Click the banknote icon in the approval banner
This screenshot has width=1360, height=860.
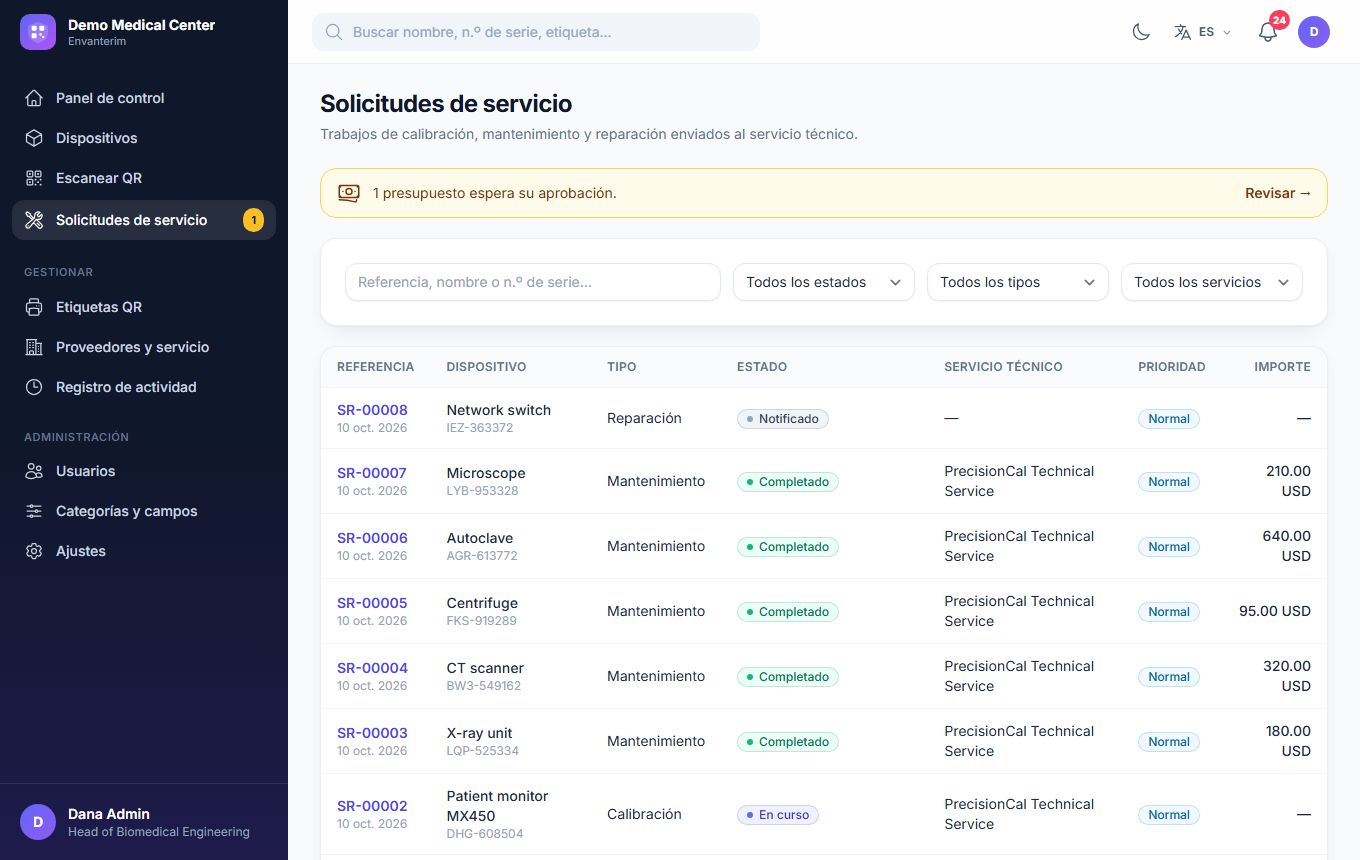point(348,193)
